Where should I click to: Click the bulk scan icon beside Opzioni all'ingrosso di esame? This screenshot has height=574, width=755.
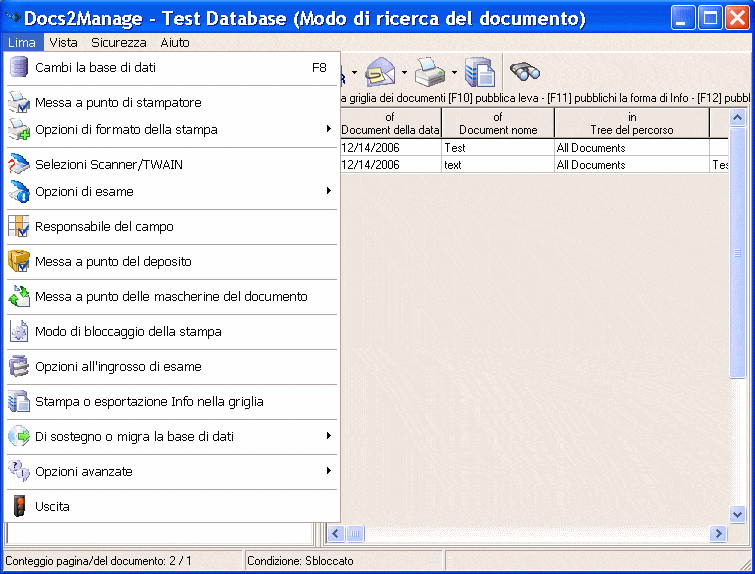point(19,366)
